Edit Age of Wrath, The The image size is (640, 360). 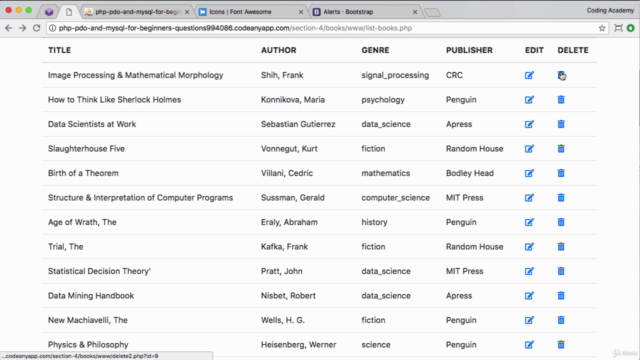[529, 222]
